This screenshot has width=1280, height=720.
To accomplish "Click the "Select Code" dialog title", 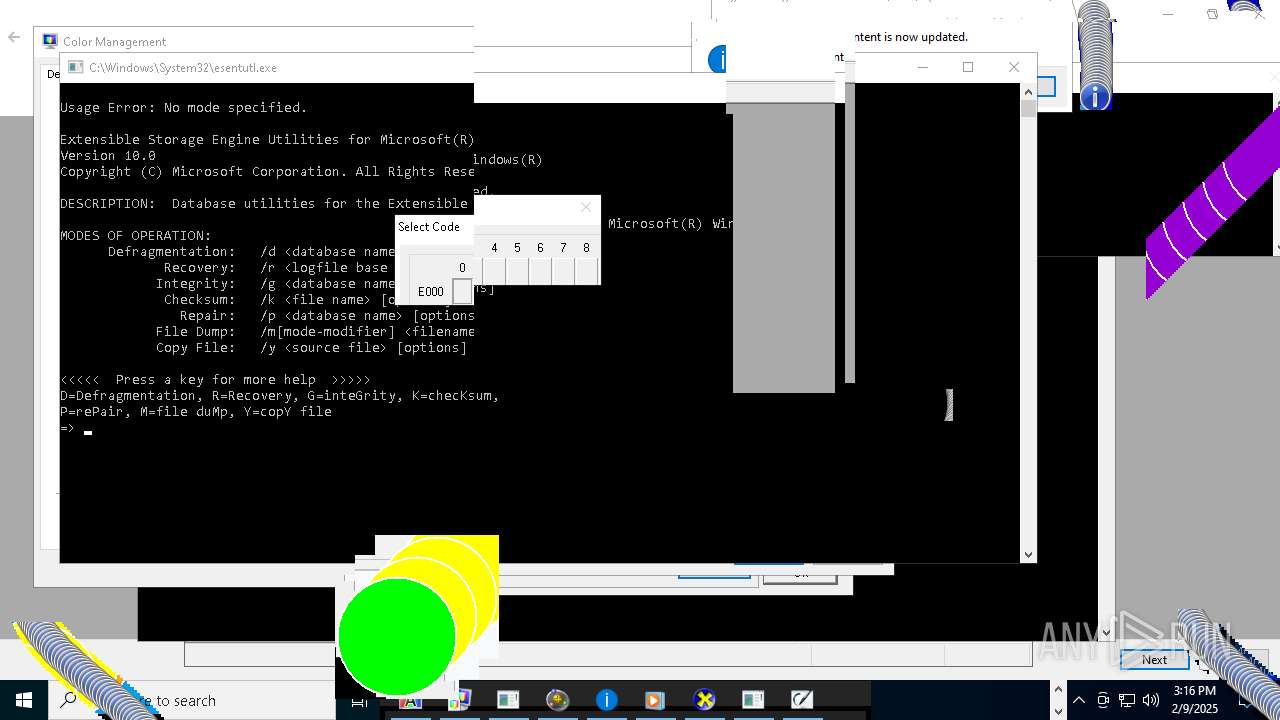I will (x=429, y=227).
